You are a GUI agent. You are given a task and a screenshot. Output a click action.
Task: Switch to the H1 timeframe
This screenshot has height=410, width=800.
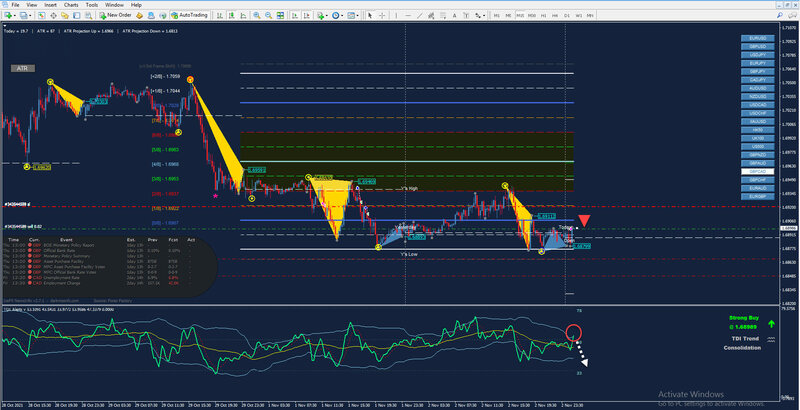543,15
